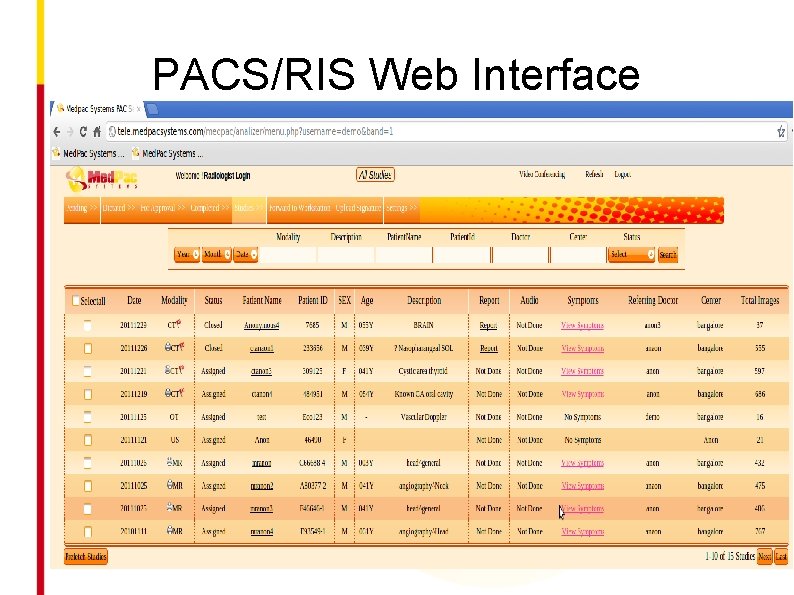Open the Settings >> menu
Image resolution: width=794 pixels, height=595 pixels.
401,208
